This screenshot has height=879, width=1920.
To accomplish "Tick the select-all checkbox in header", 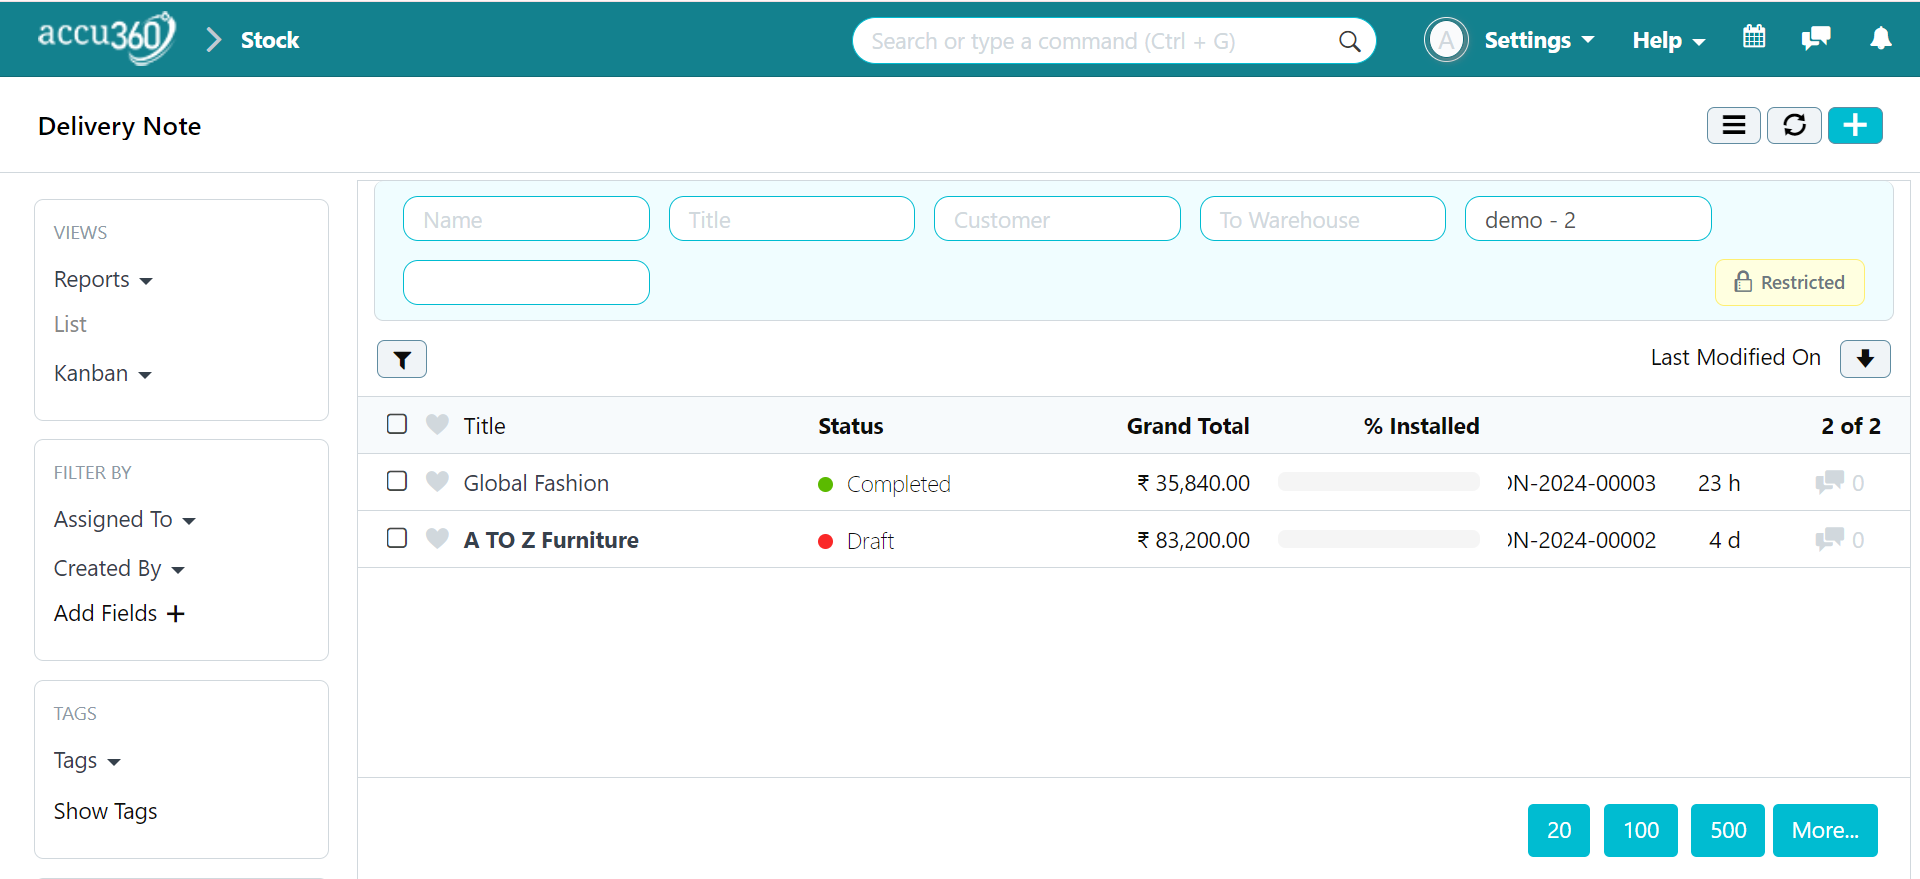I will click(397, 424).
